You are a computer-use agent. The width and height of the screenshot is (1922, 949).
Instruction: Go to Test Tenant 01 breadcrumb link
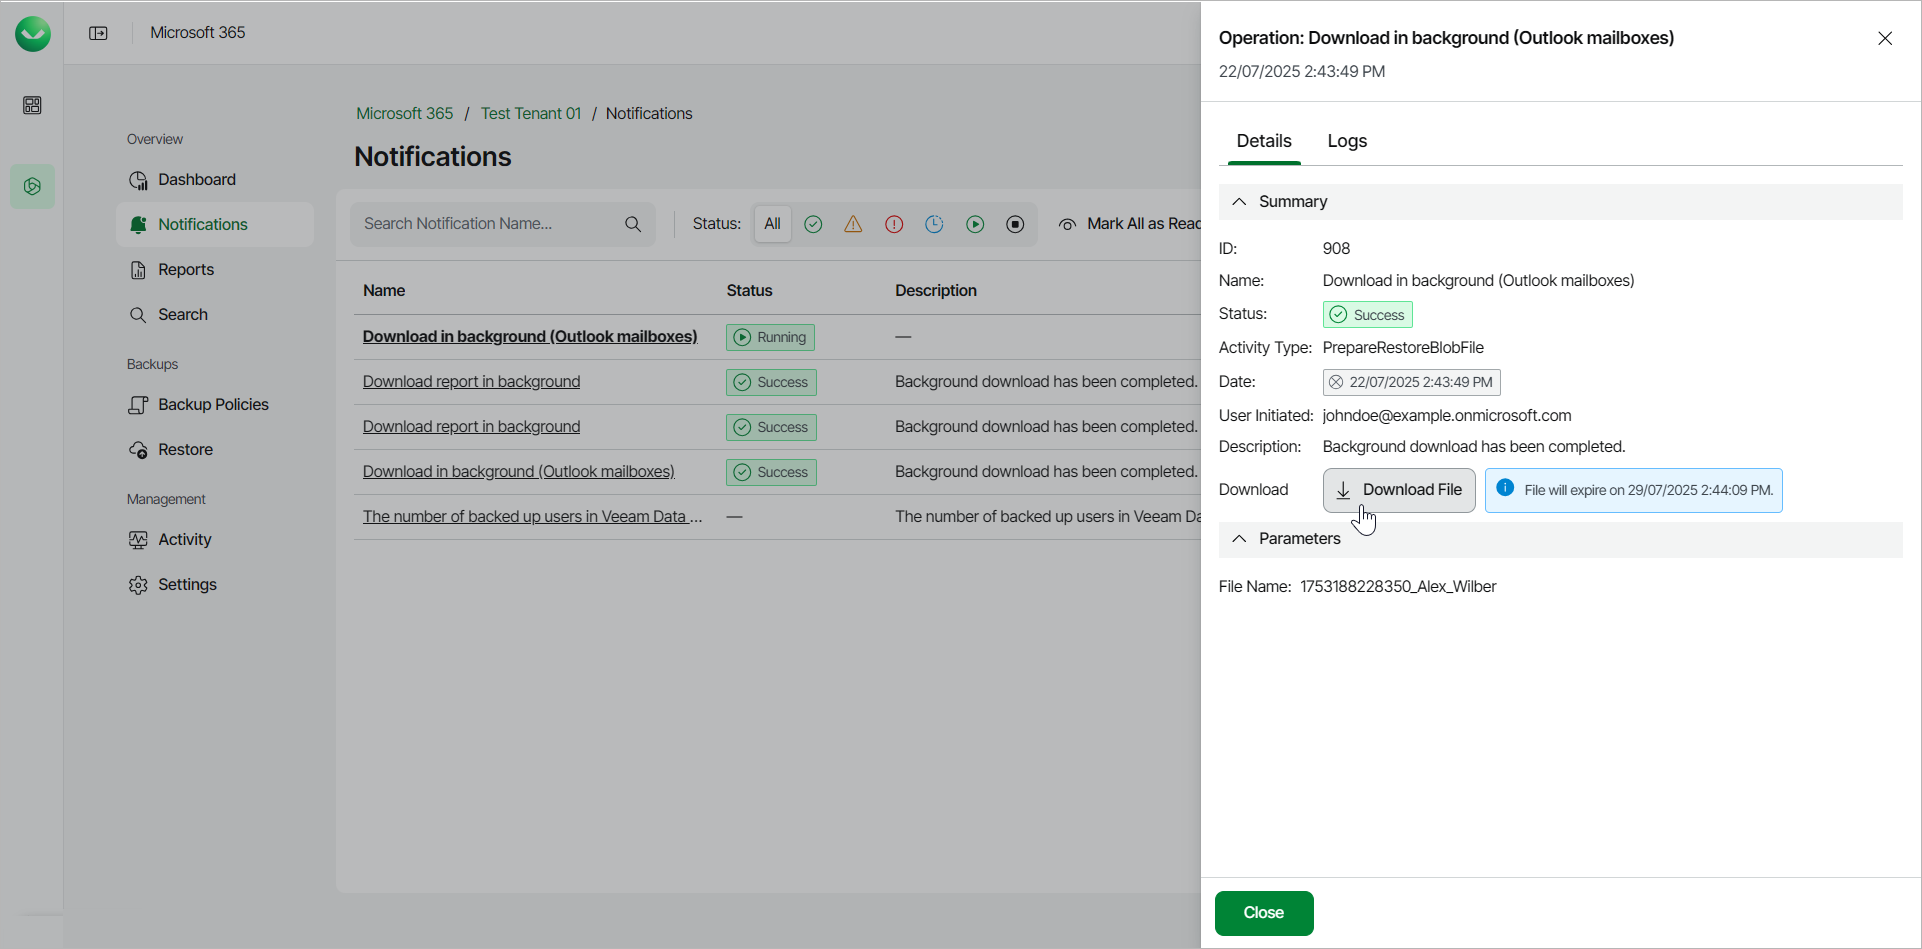pyautogui.click(x=531, y=113)
